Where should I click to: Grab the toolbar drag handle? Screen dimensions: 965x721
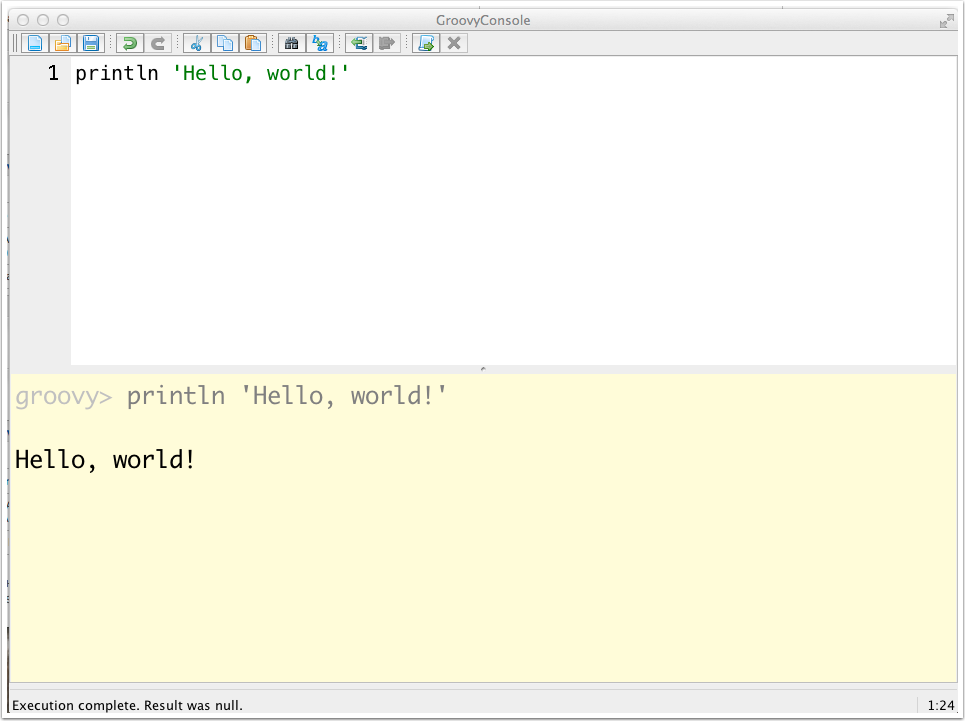[15, 43]
